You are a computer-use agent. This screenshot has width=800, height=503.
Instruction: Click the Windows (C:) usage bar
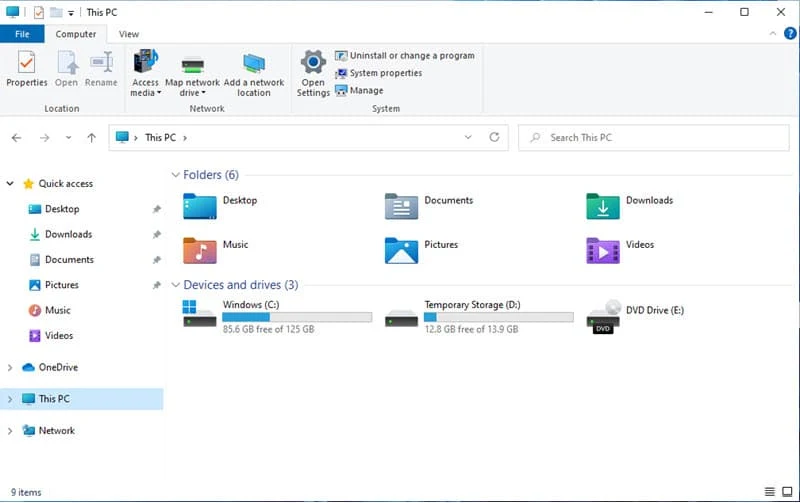pyautogui.click(x=297, y=317)
